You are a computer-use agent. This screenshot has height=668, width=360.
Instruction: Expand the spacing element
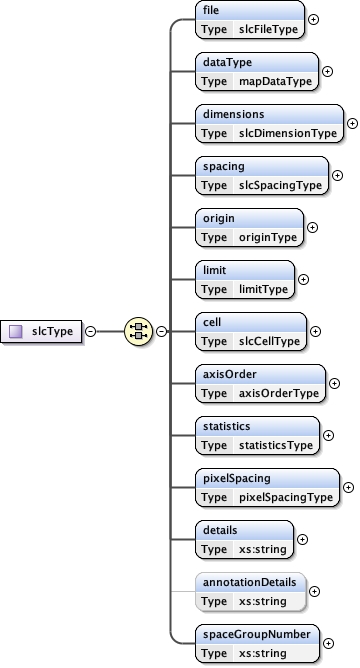coord(337,176)
